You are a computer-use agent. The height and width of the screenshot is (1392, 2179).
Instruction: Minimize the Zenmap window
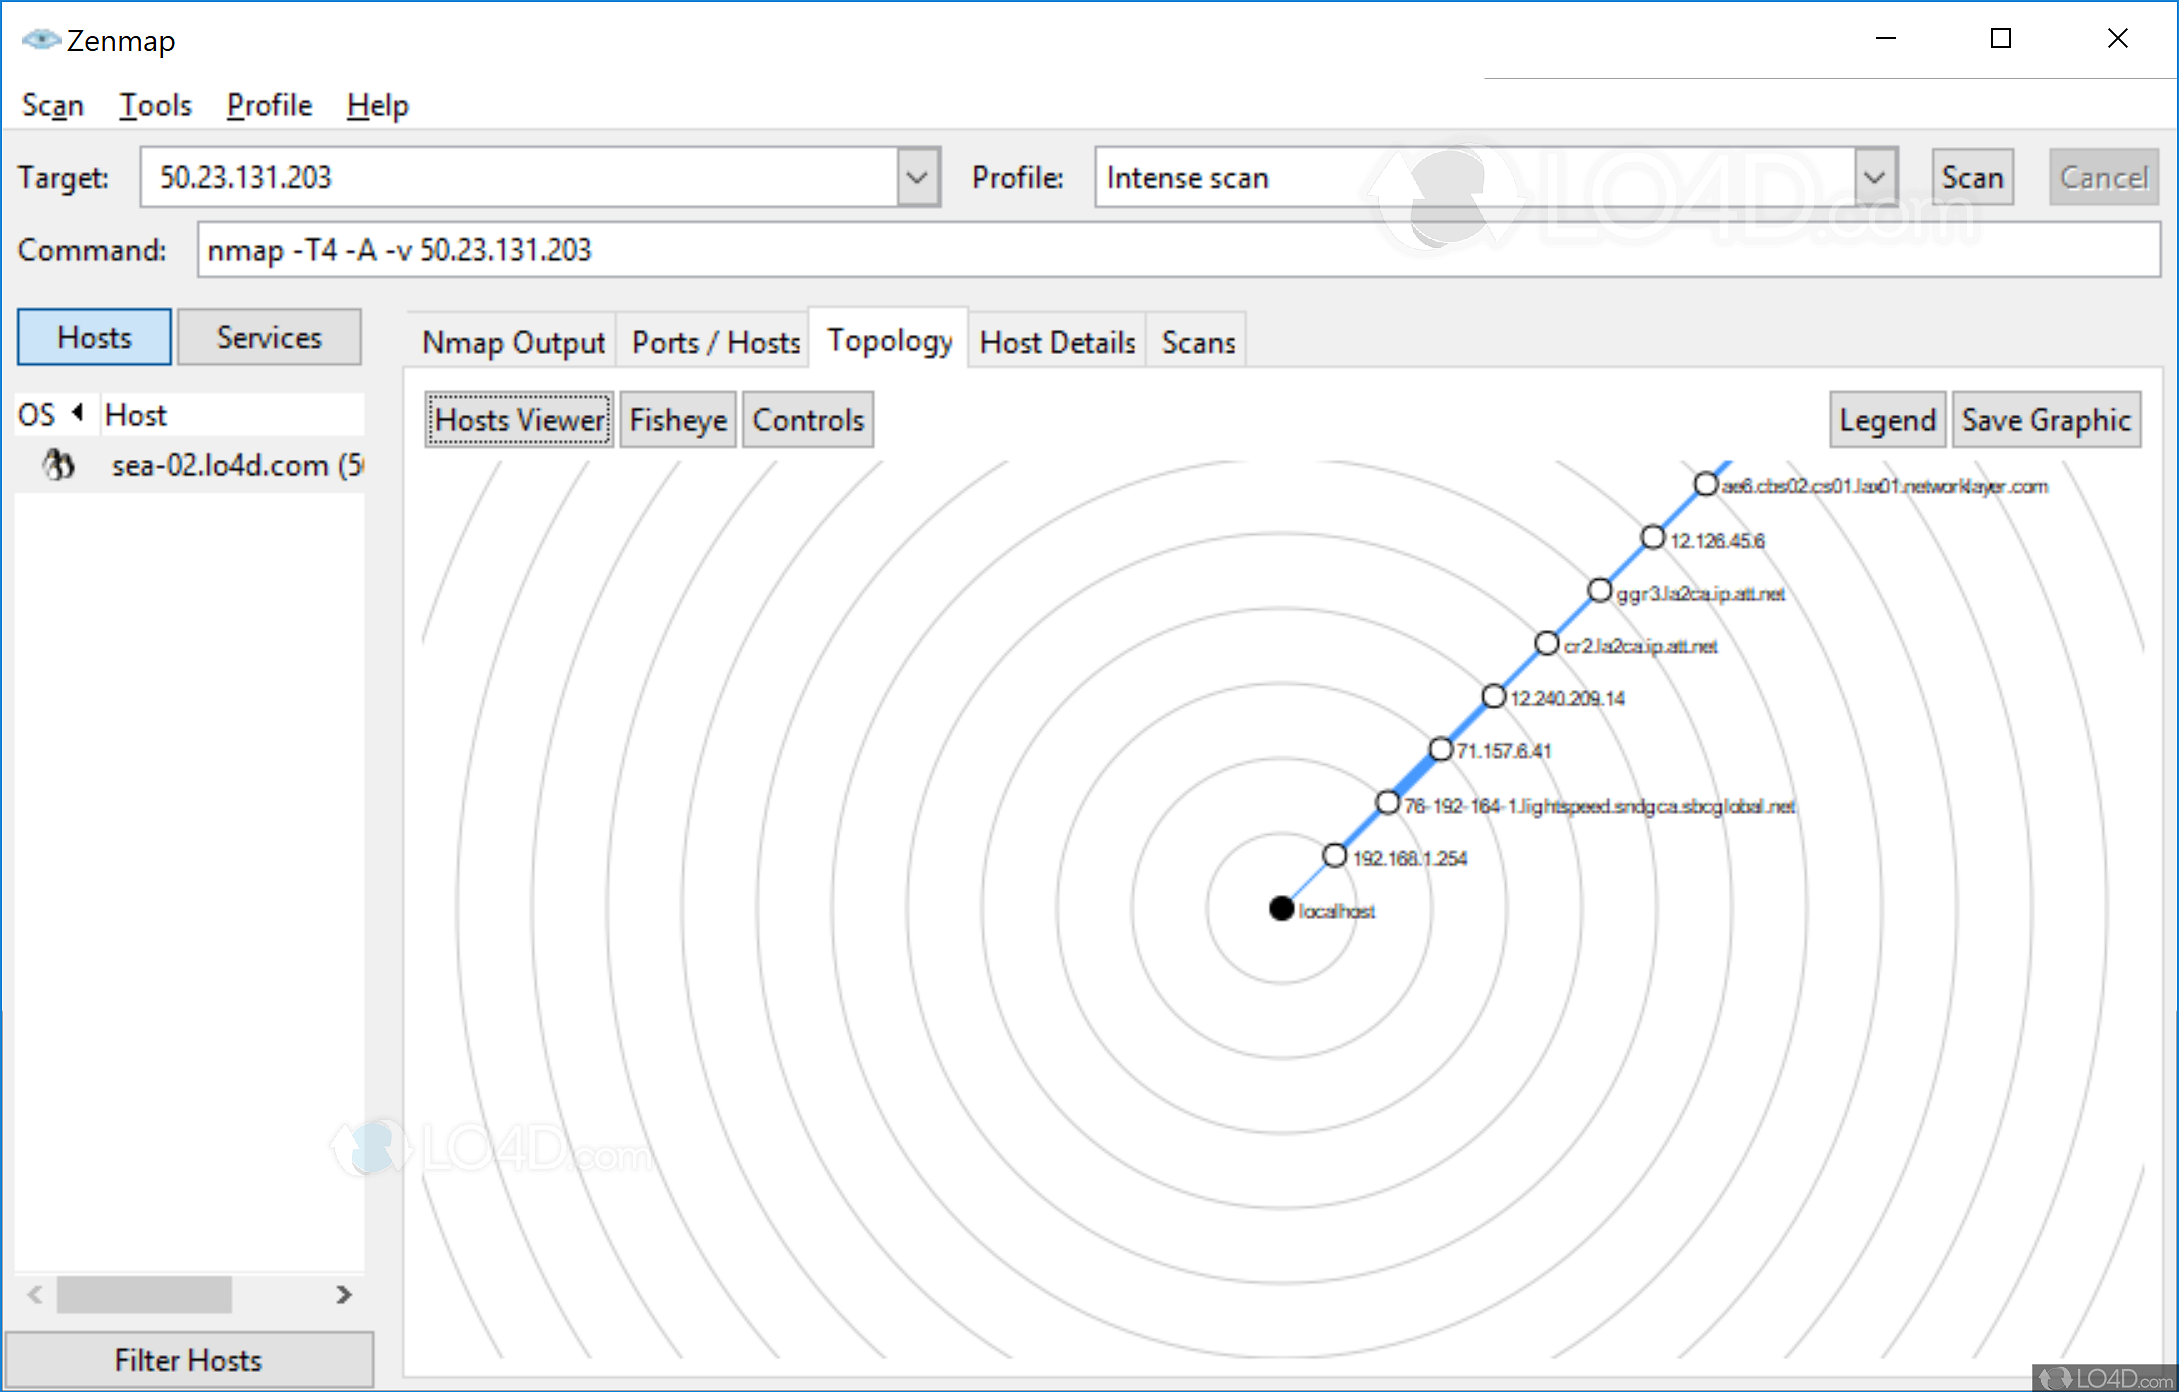coord(1886,39)
